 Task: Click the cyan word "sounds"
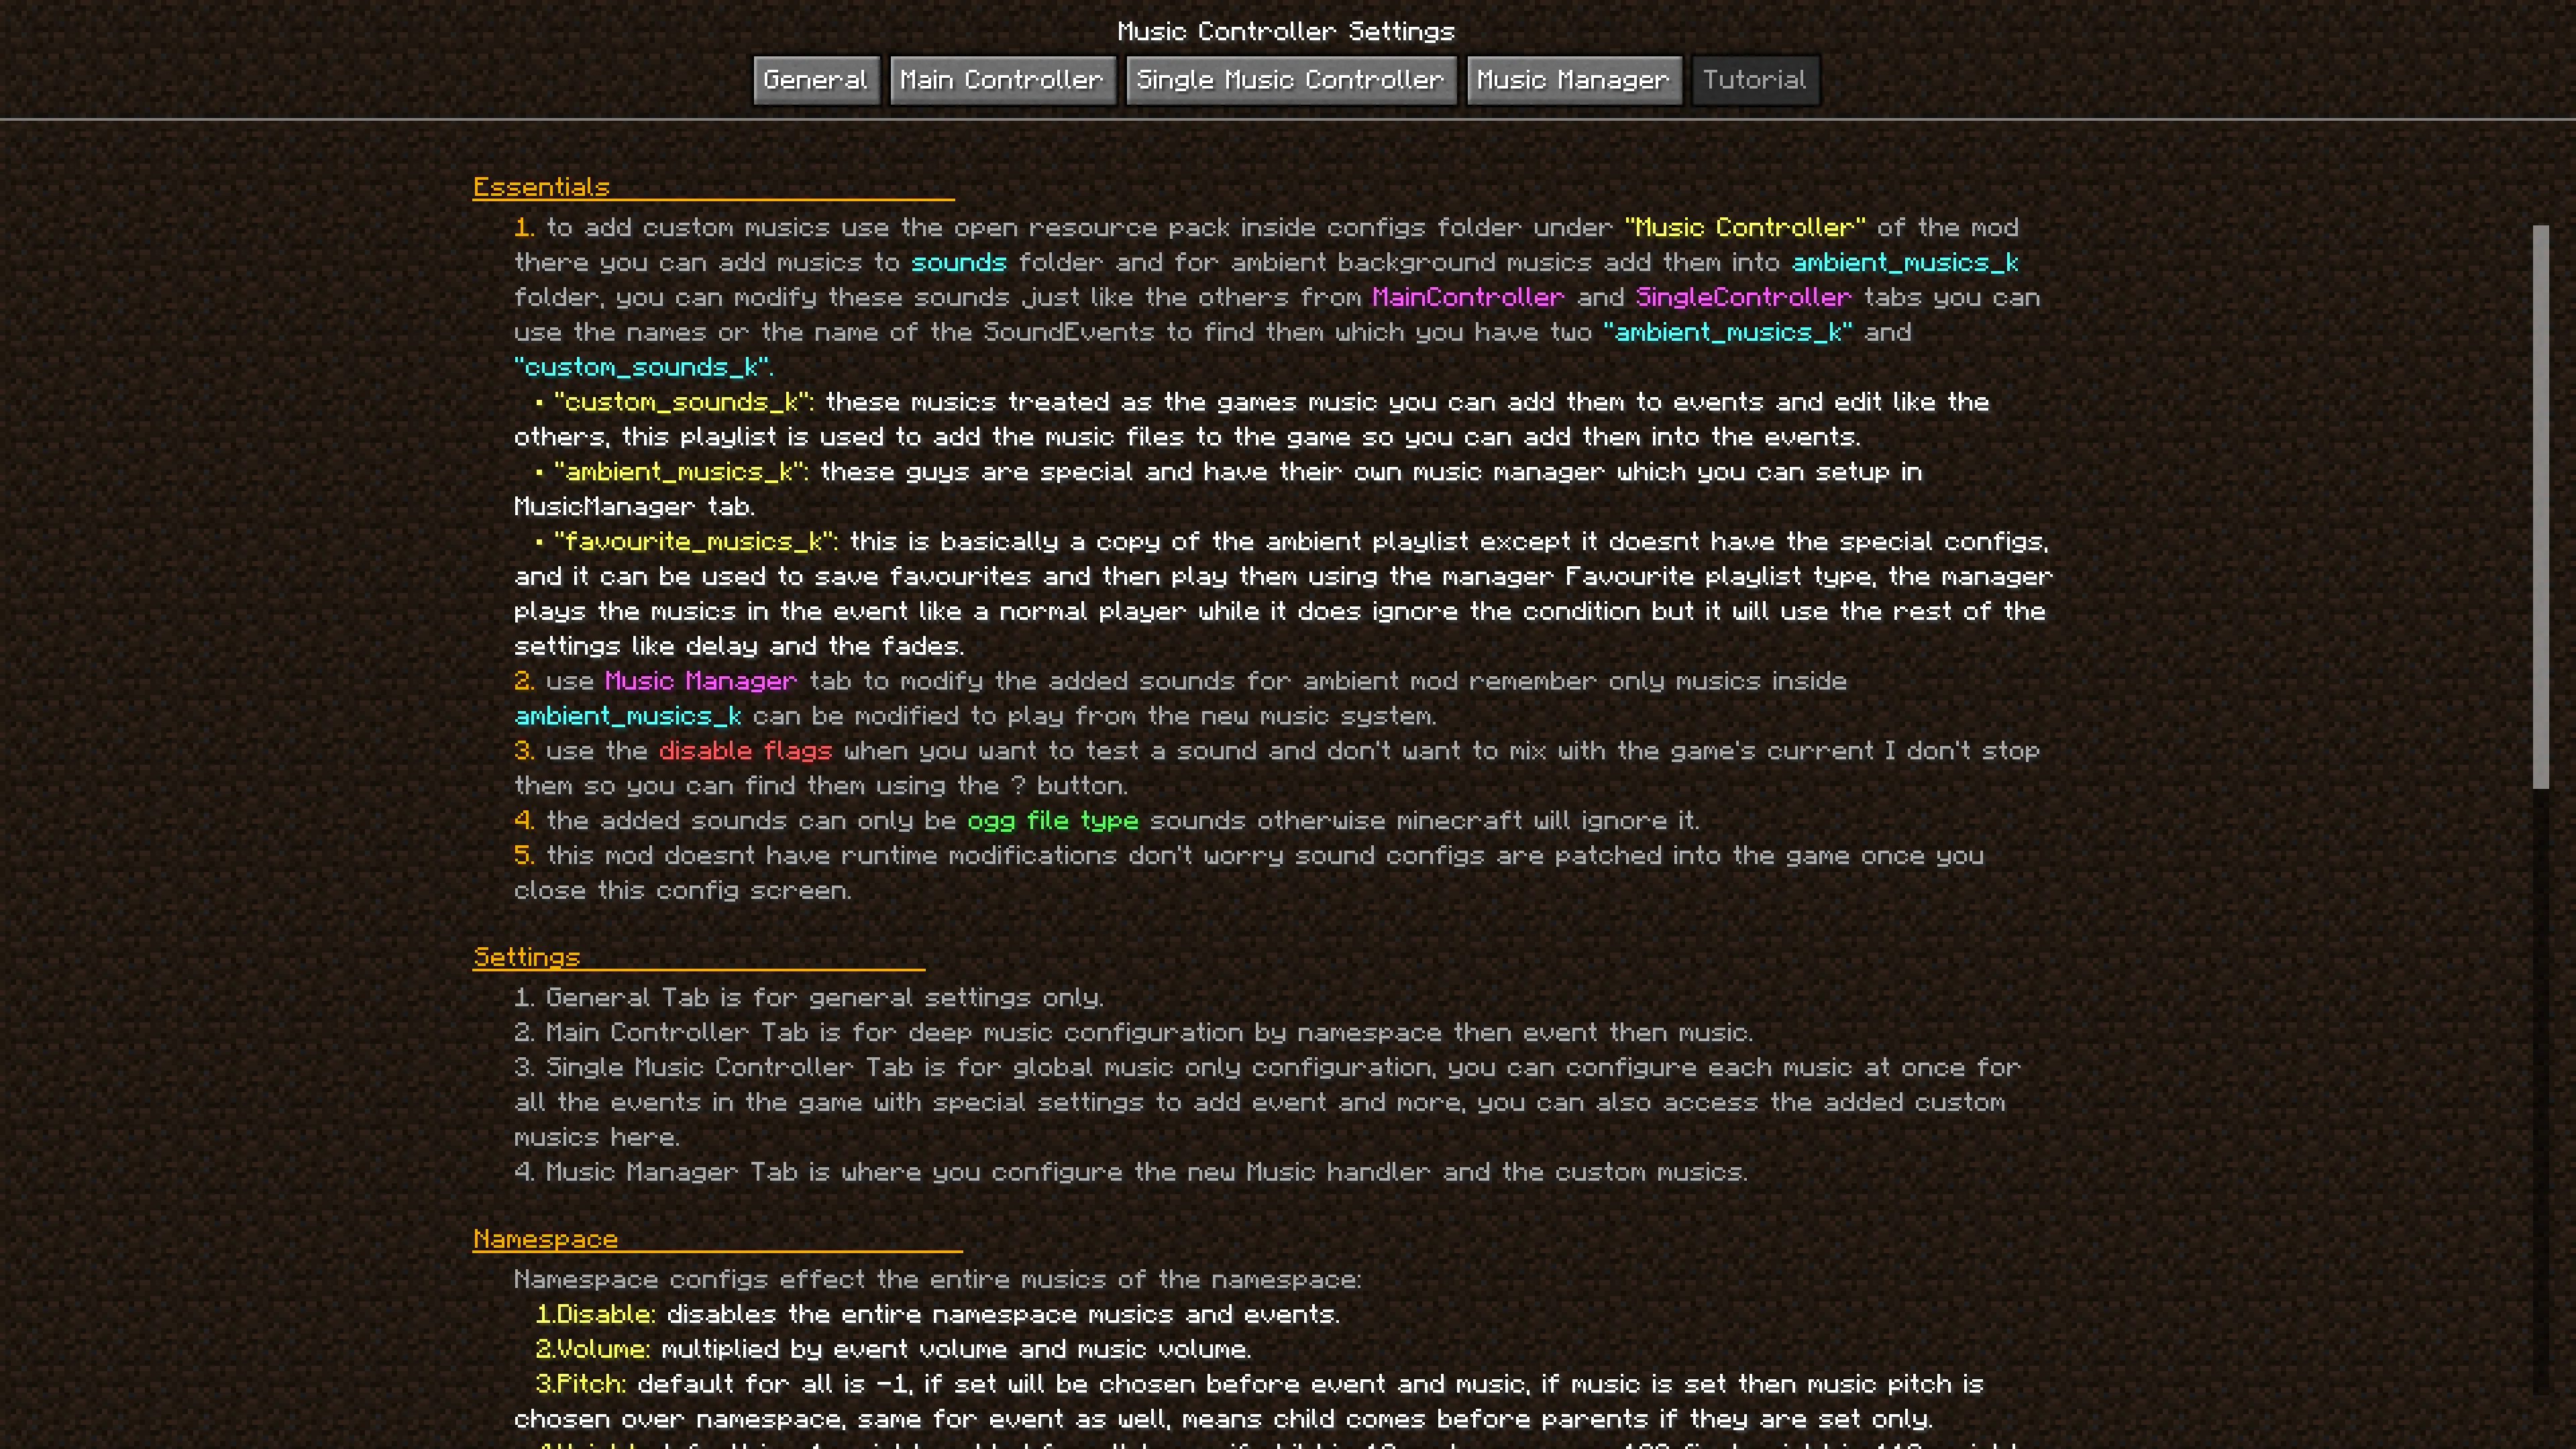(x=958, y=262)
